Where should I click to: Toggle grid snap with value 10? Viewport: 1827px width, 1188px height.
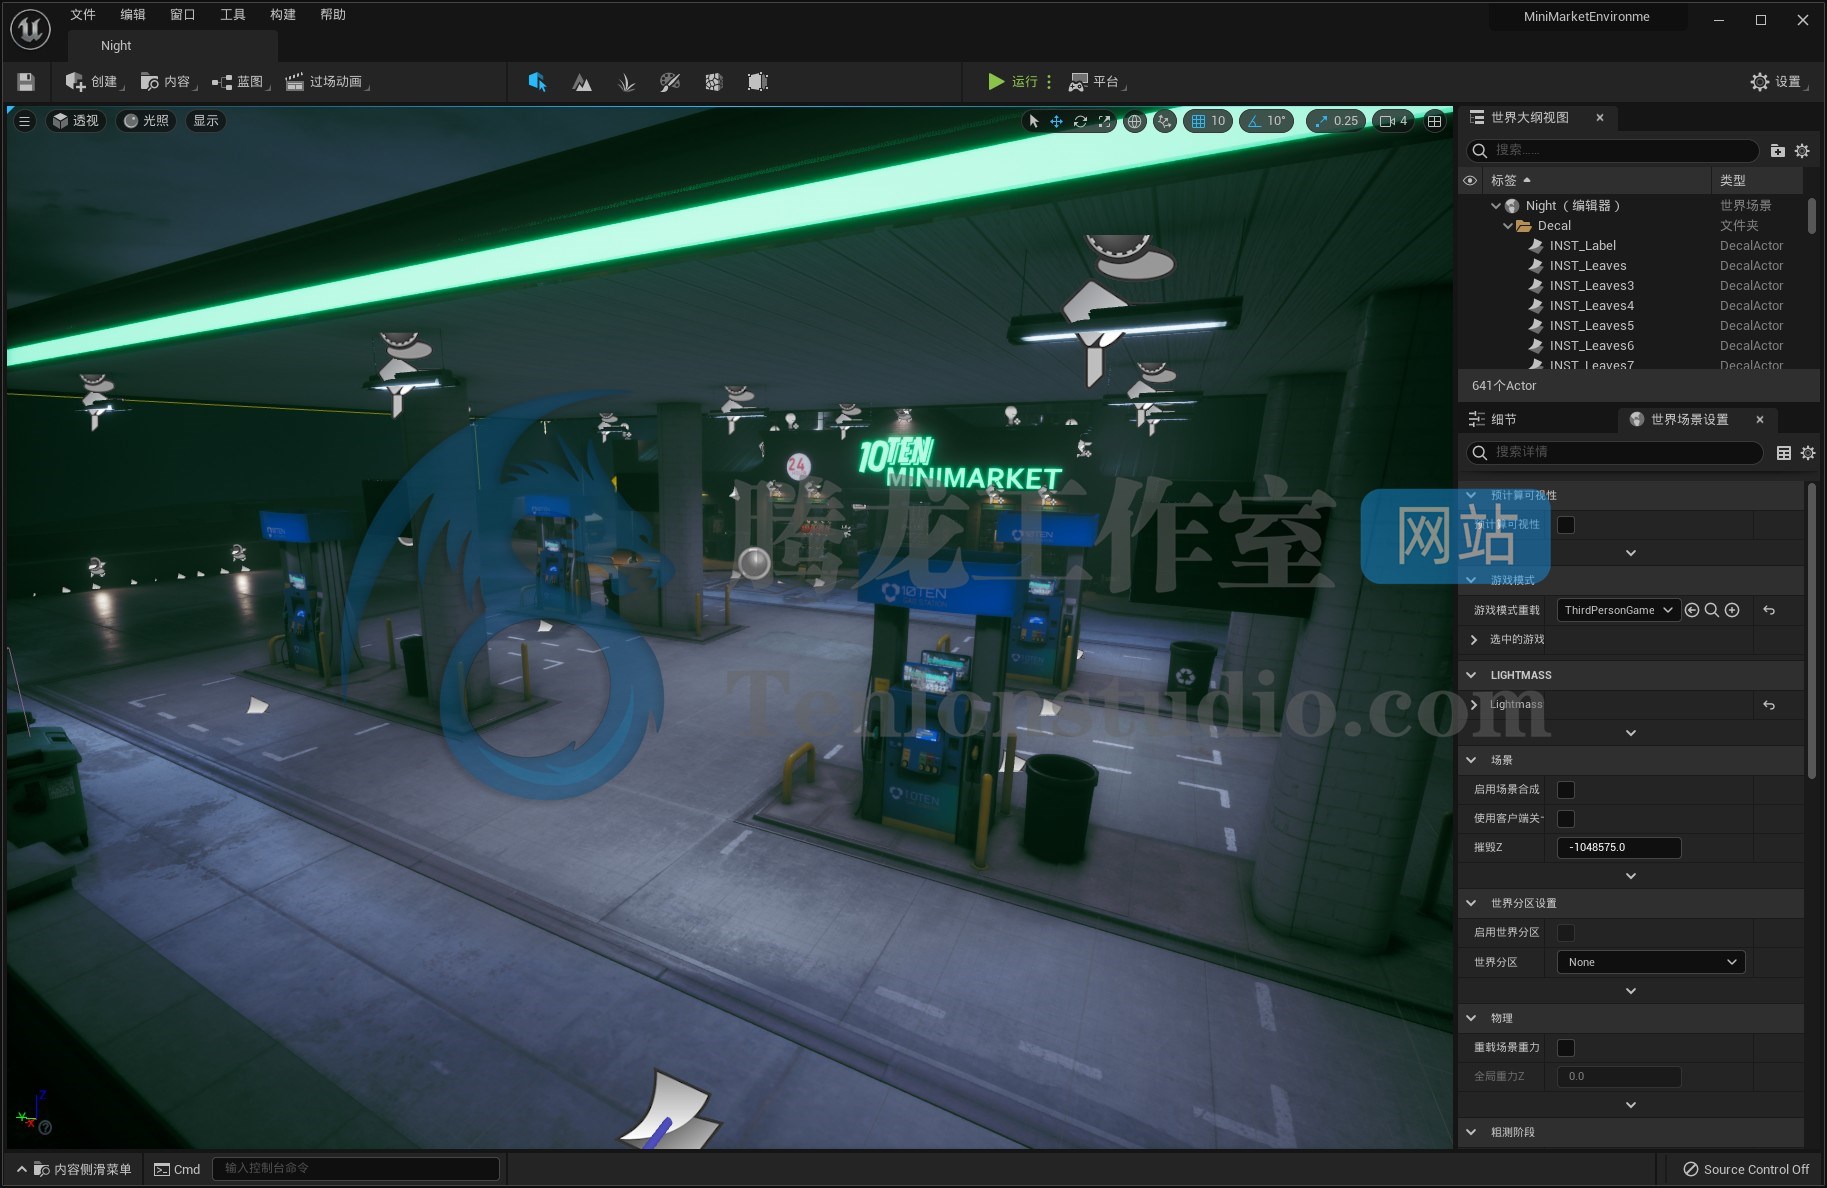[x=1208, y=121]
